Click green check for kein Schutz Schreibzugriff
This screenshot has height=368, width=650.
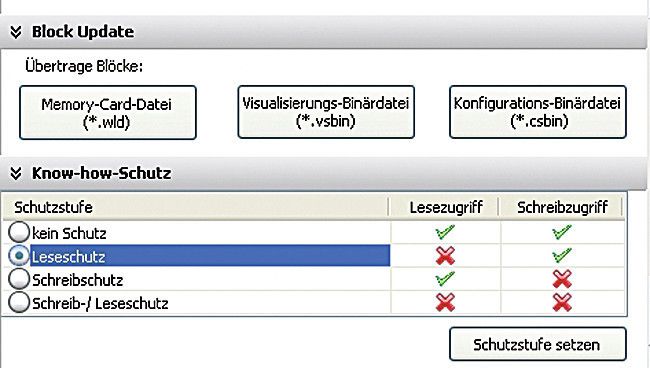click(562, 232)
